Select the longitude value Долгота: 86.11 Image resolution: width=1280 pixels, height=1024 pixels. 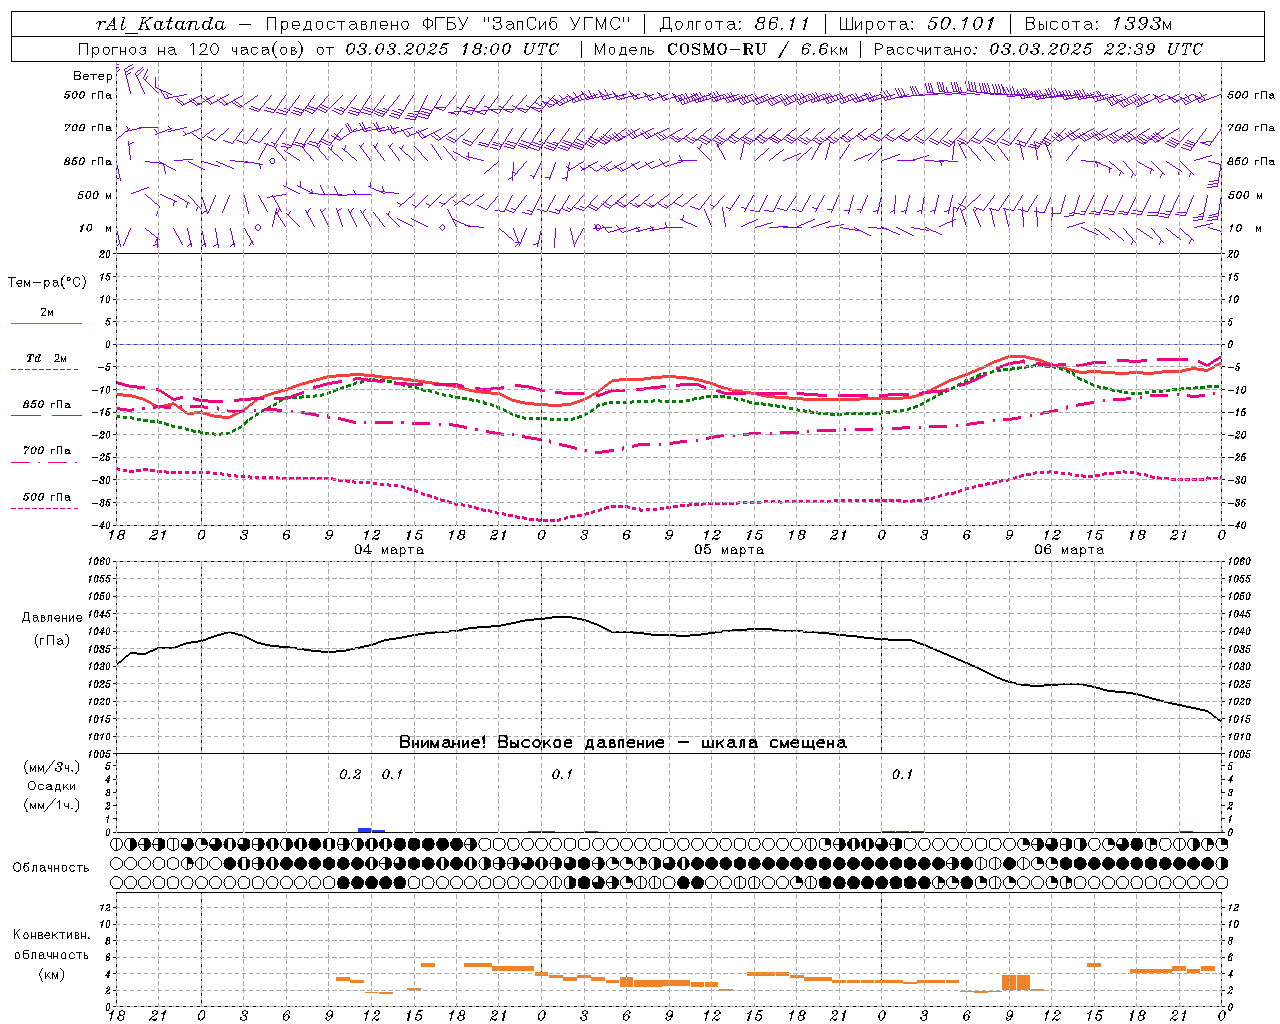pyautogui.click(x=734, y=24)
